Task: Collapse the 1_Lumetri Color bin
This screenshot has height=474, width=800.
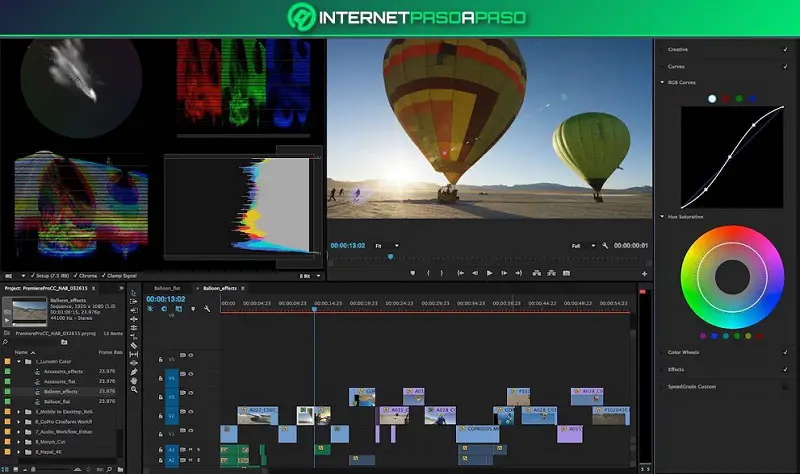Action: [20, 360]
